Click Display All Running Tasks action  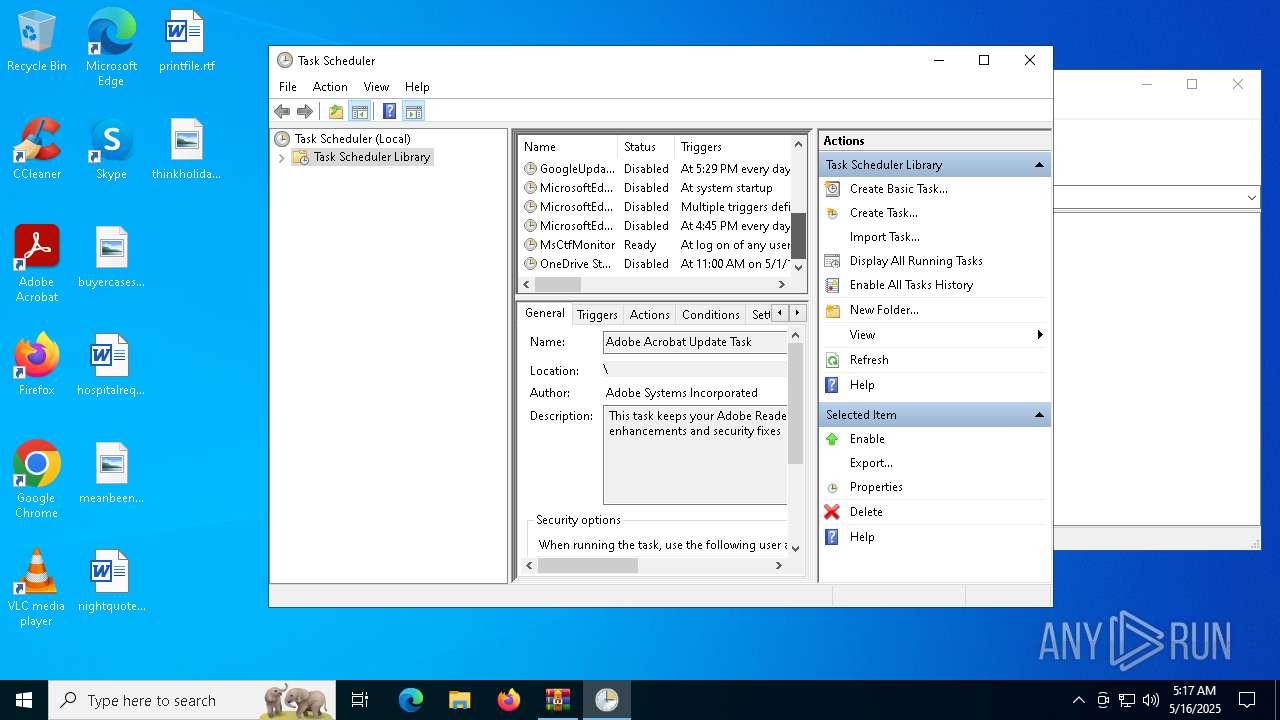pos(916,261)
